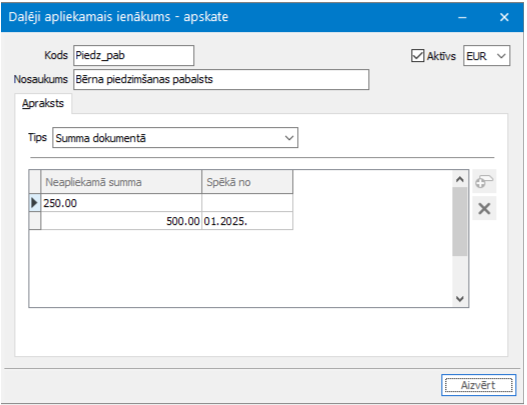
Task: Click the Kods field containing Piedz_pab
Action: [133, 55]
